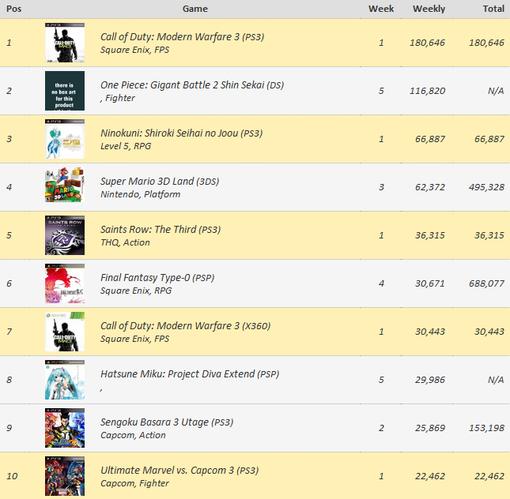The height and width of the screenshot is (499, 510).
Task: Sort by the Weekly column header
Action: tap(429, 9)
